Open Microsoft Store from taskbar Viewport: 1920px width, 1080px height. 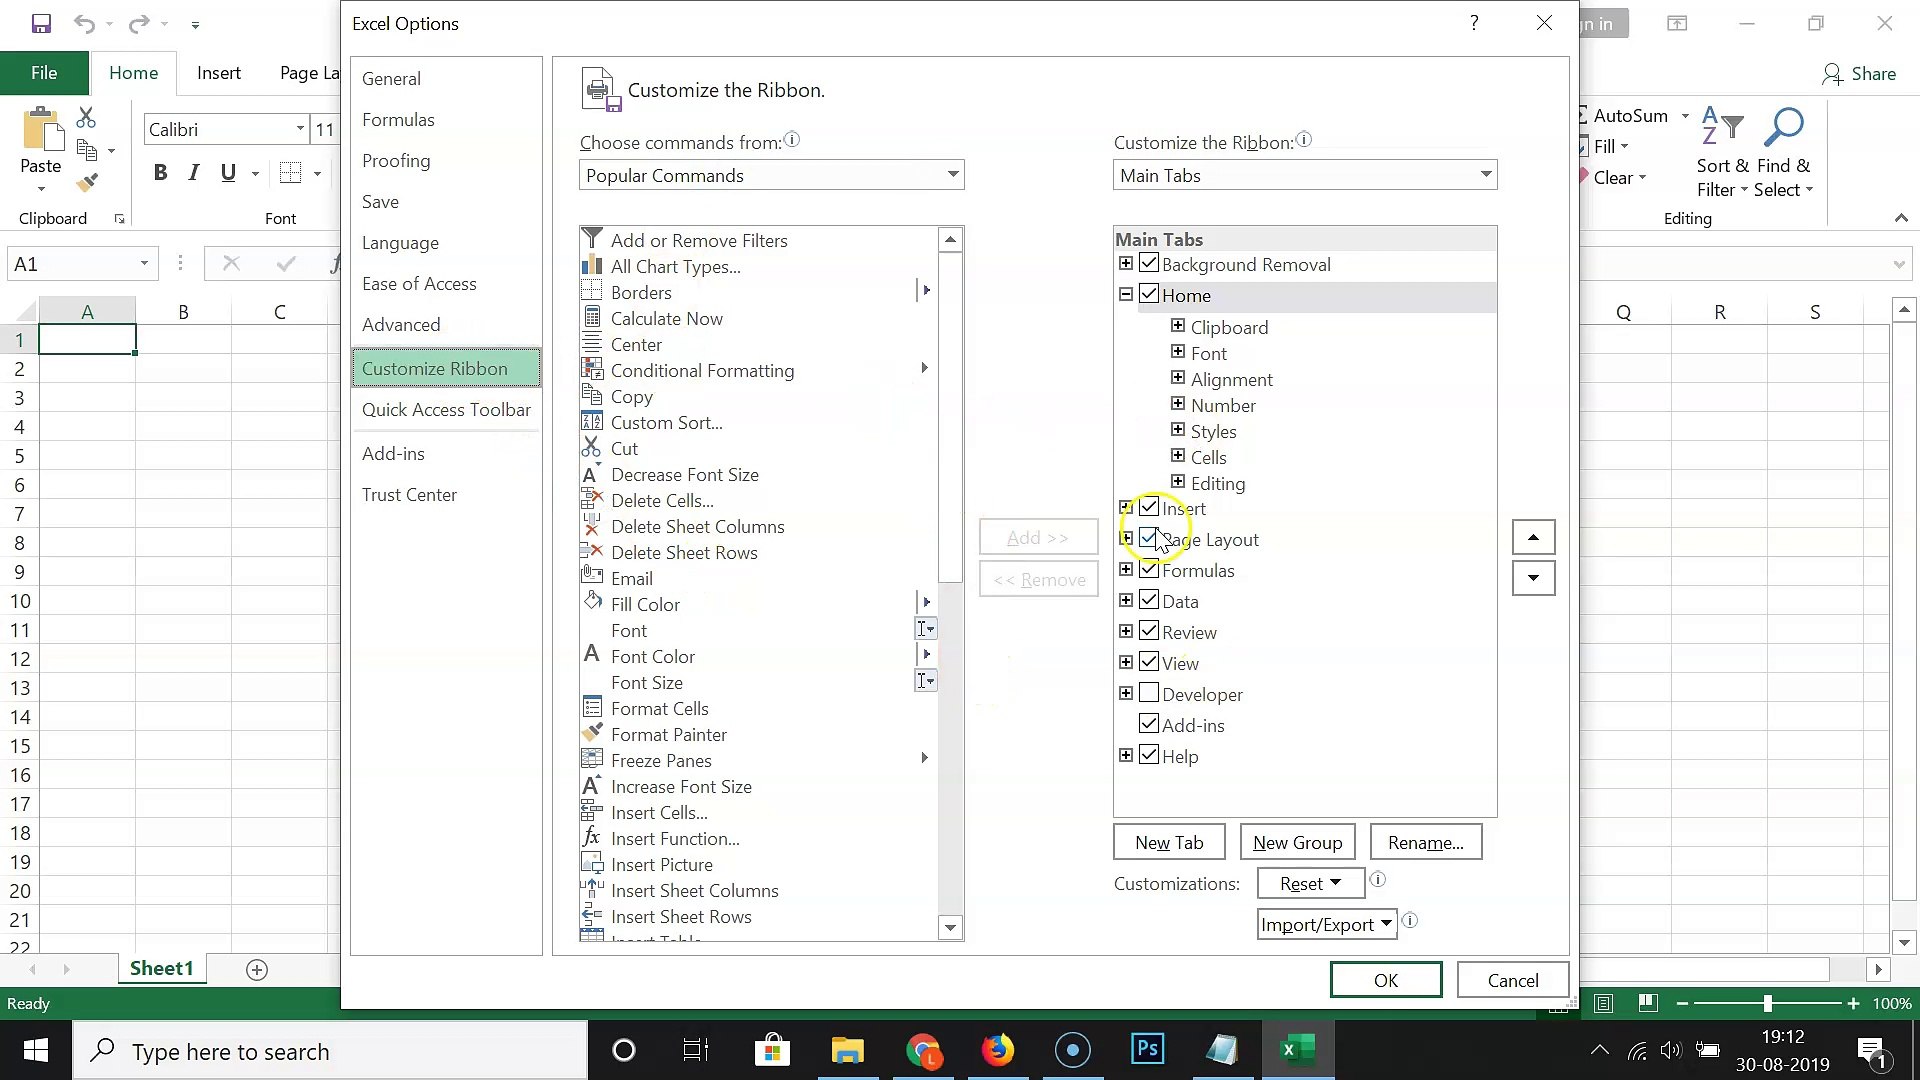coord(772,1051)
